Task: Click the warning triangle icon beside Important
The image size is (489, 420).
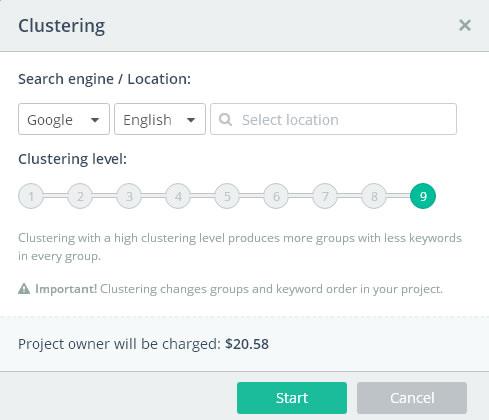Action: [x=24, y=289]
